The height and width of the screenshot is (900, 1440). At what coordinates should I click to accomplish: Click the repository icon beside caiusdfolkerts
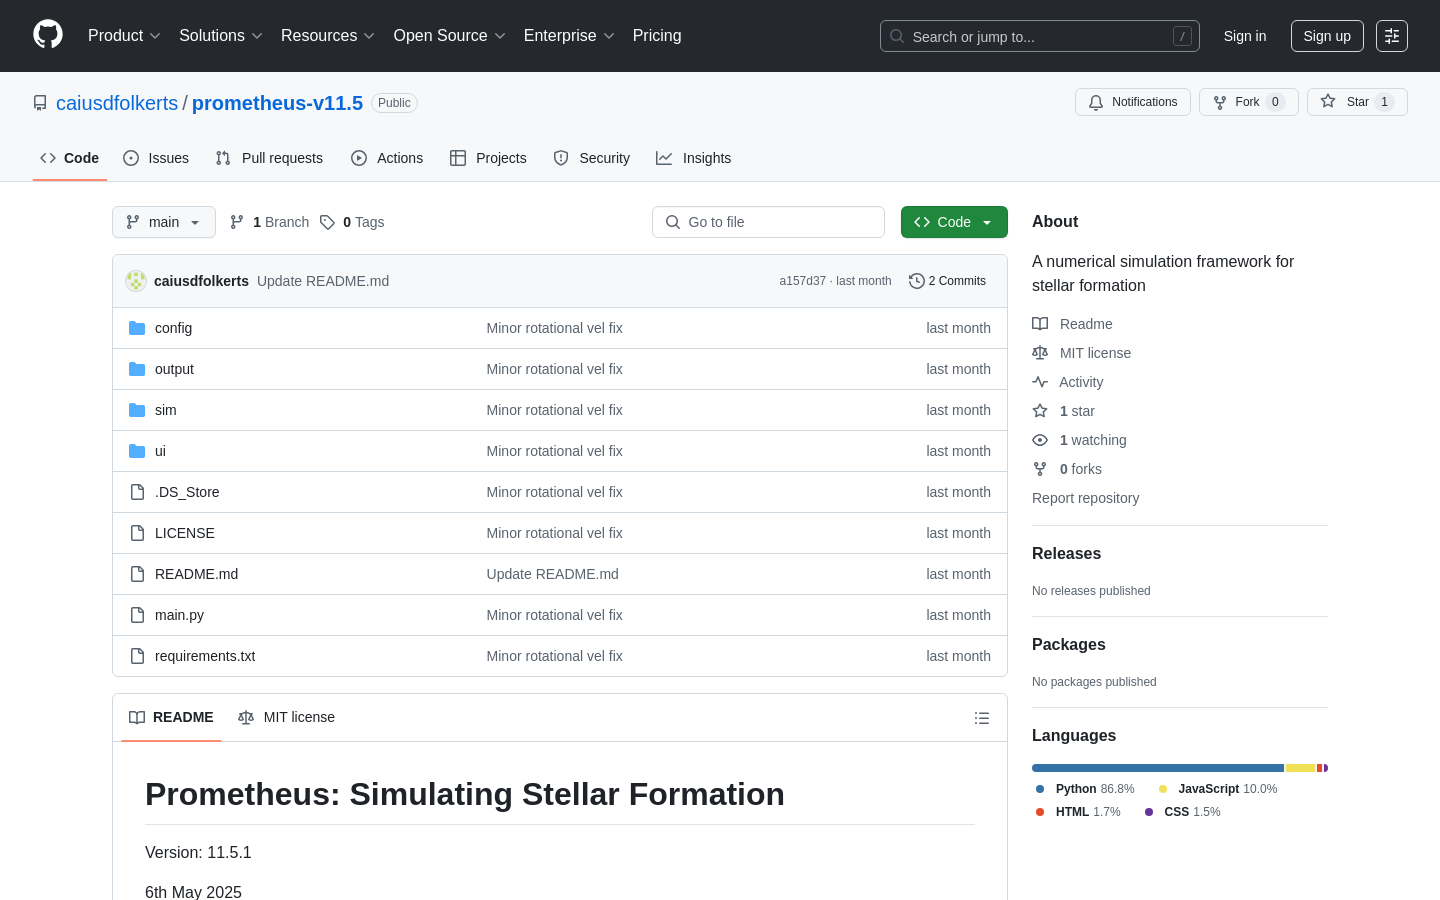40,103
